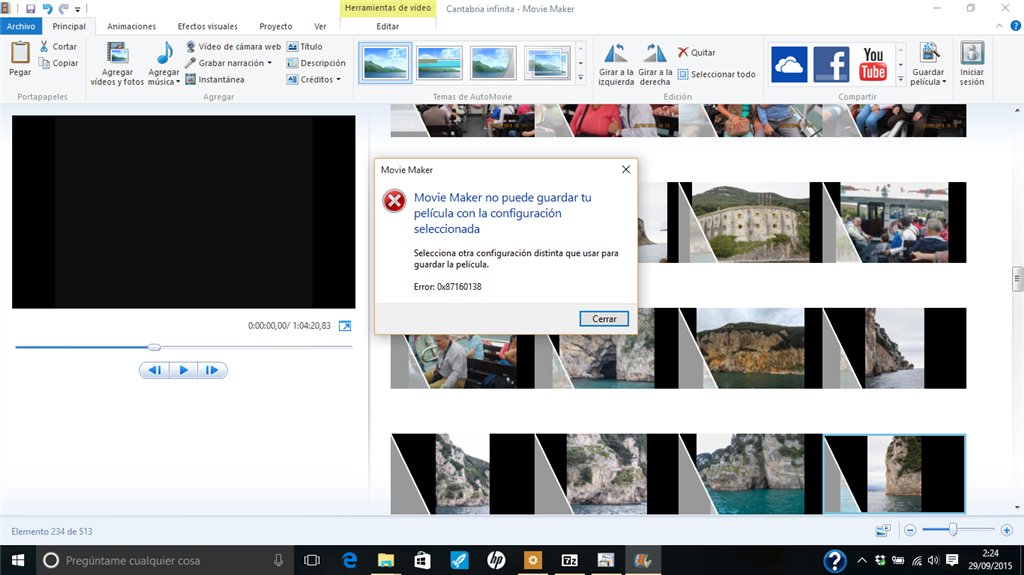Show hidden system tray icons
Image resolution: width=1024 pixels, height=575 pixels.
(861, 560)
